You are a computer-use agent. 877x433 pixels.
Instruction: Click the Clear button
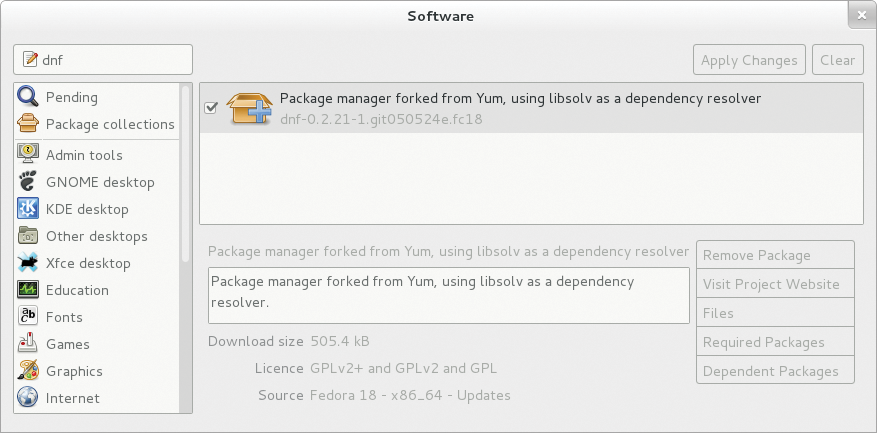pos(837,60)
